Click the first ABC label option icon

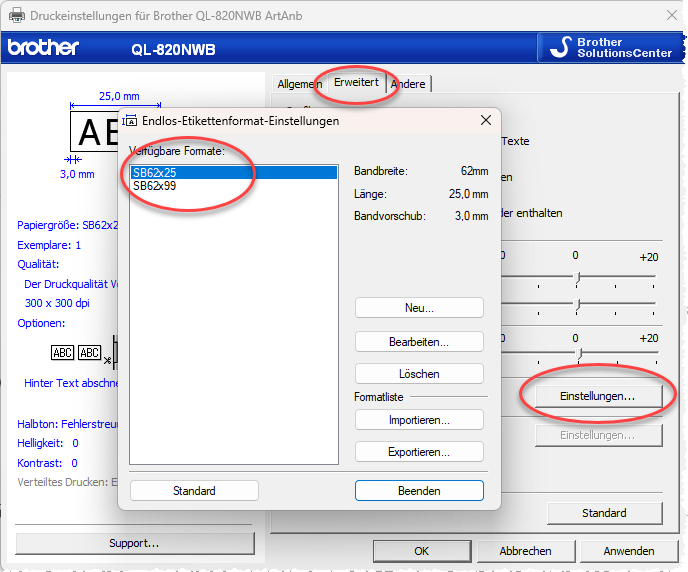pos(62,353)
